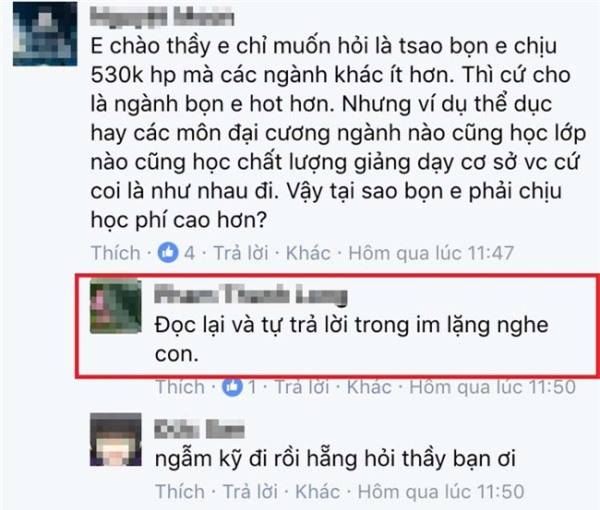Click the bottom comment's 11:50 timestamp
This screenshot has height=510, width=600.
pyautogui.click(x=441, y=492)
